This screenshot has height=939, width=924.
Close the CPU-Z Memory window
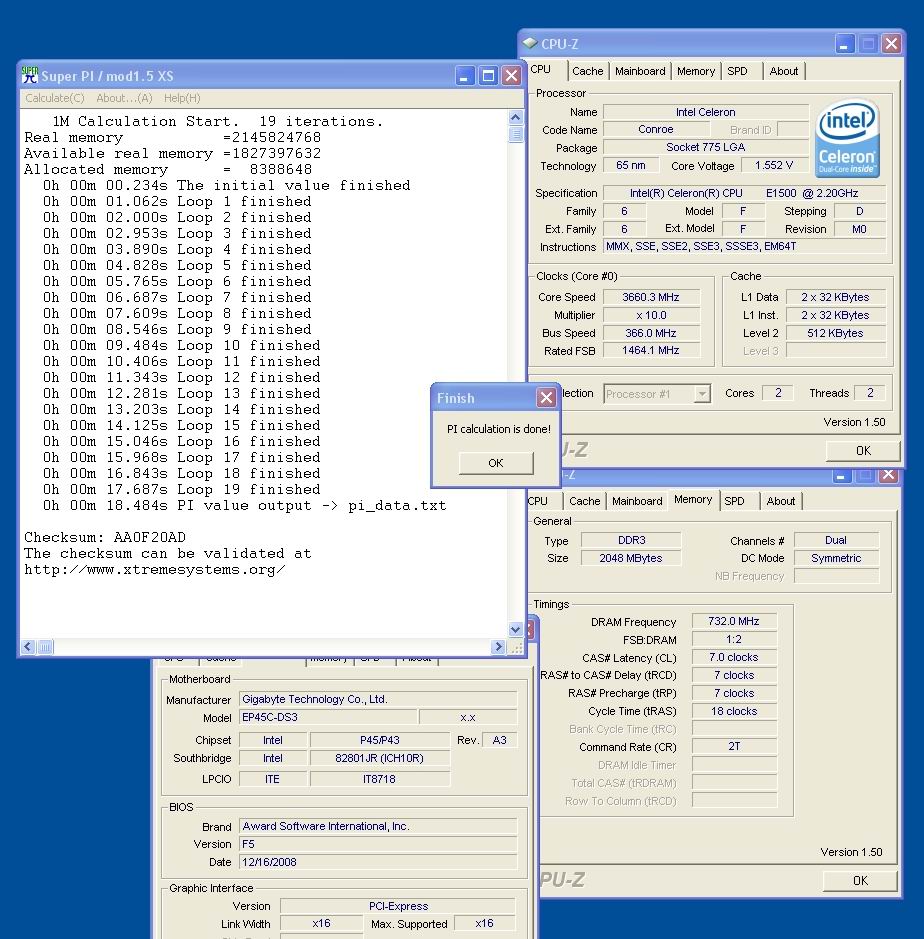pyautogui.click(x=889, y=475)
